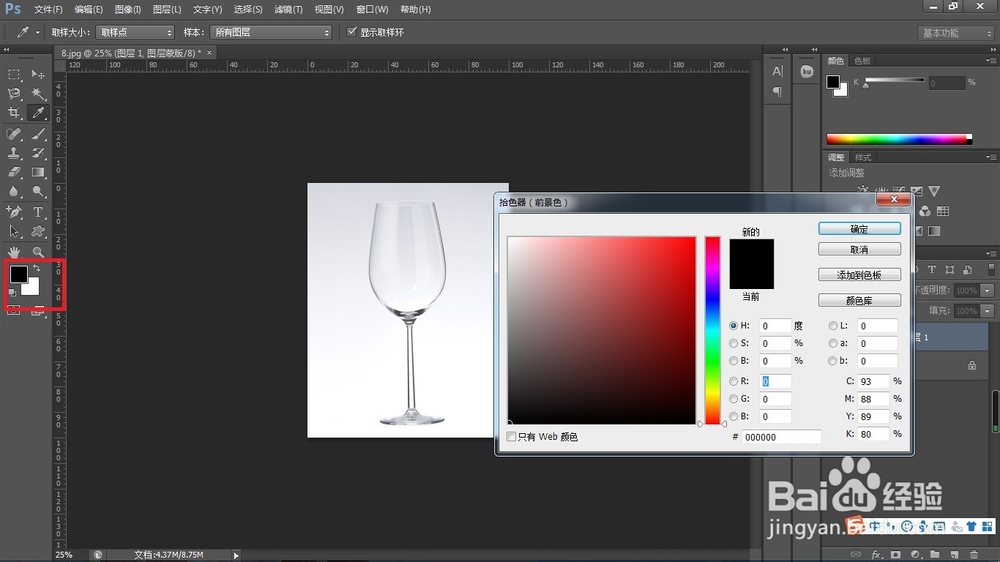
Task: Select the Pen tool
Action: click(x=14, y=212)
